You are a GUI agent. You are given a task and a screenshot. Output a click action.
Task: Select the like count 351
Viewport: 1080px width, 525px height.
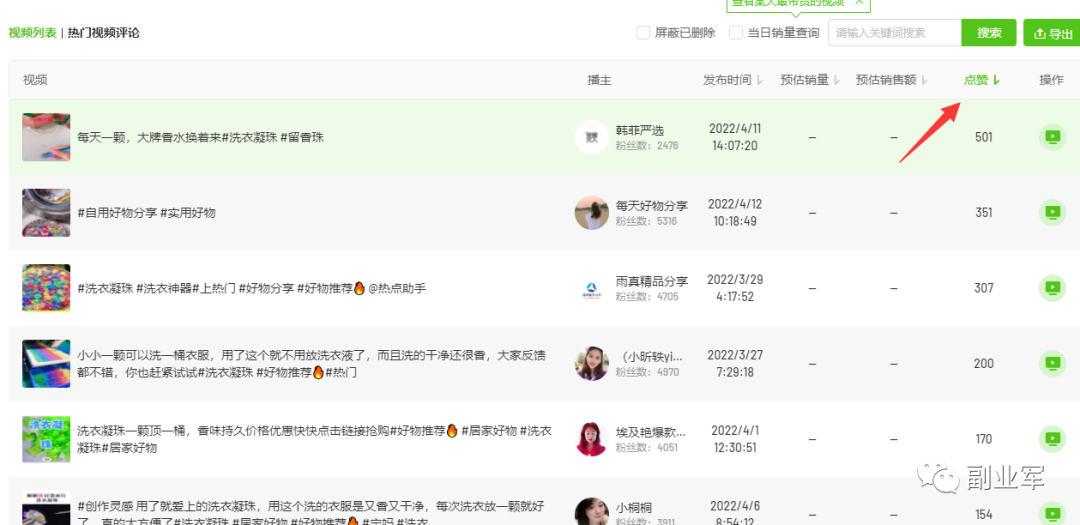[x=984, y=212]
